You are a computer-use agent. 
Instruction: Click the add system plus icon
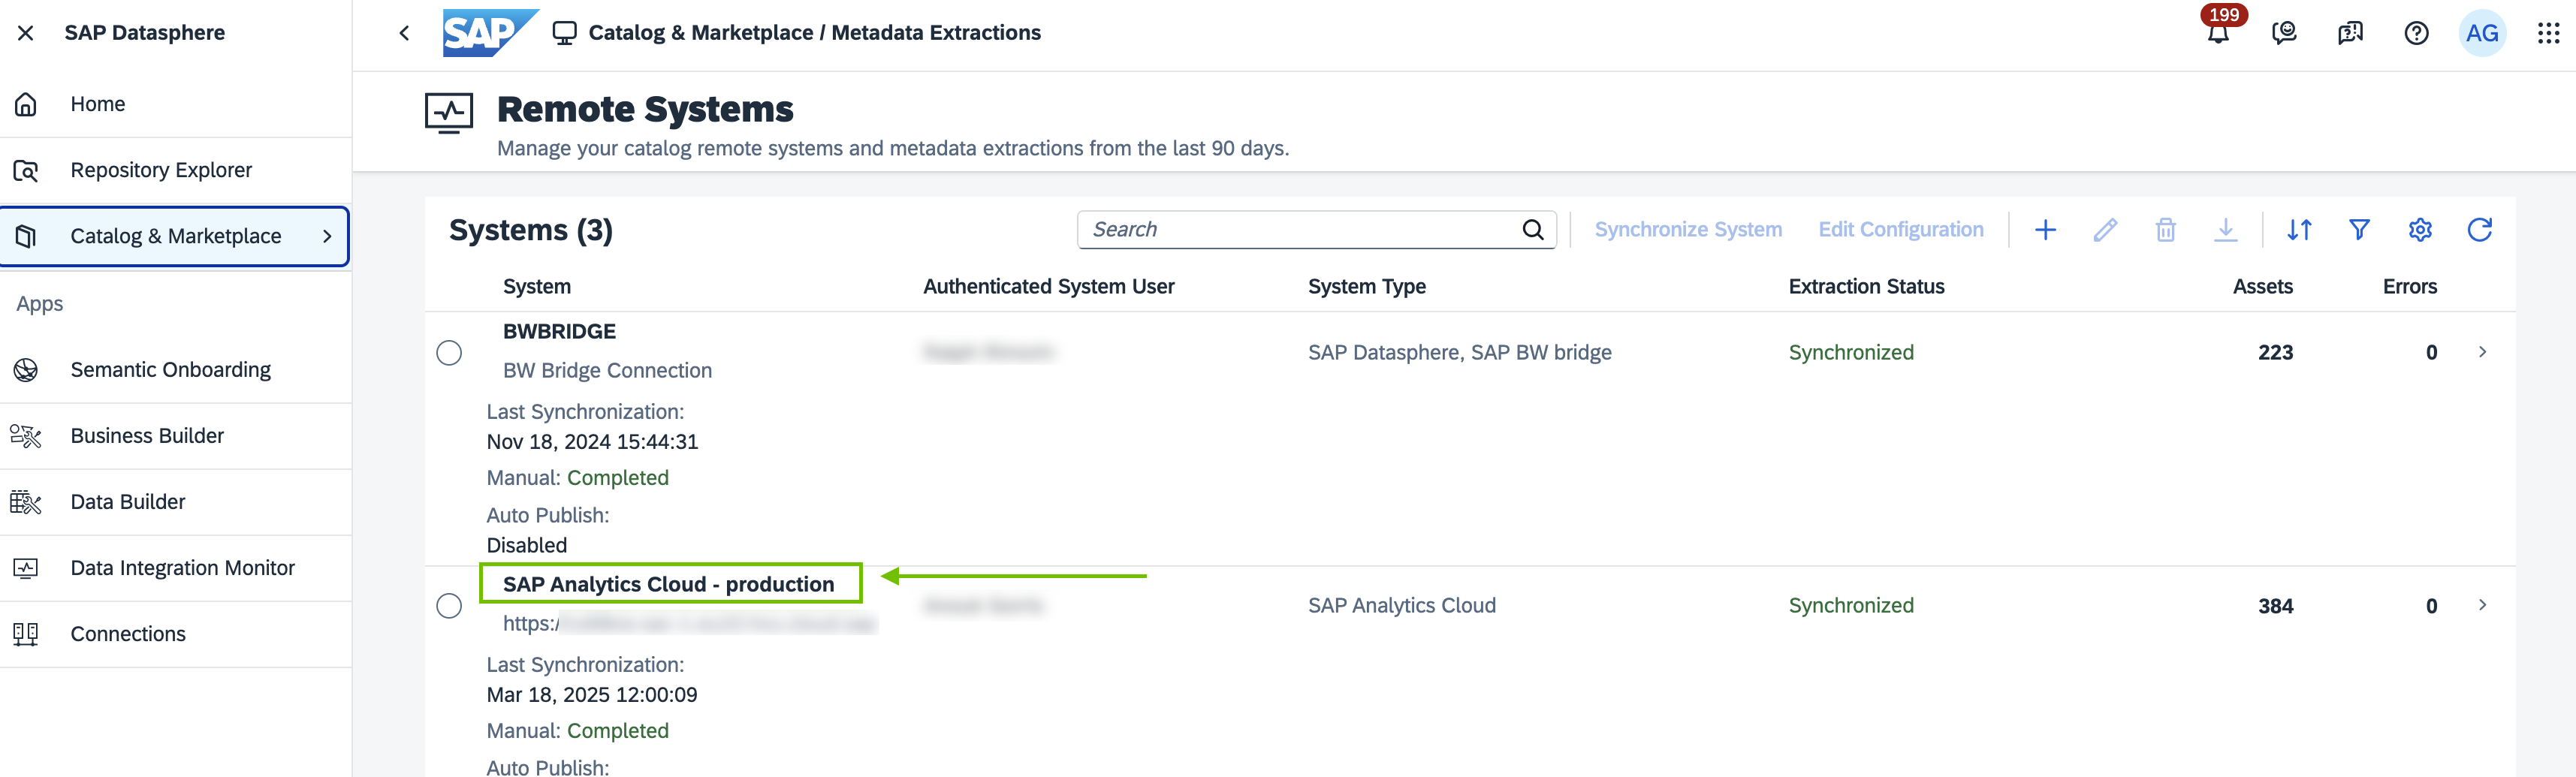pos(2045,230)
